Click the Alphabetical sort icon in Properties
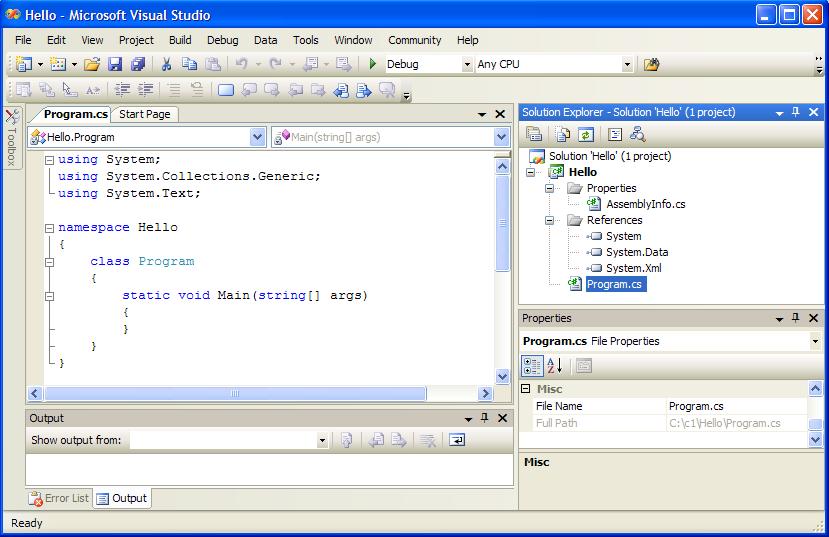 [x=555, y=366]
